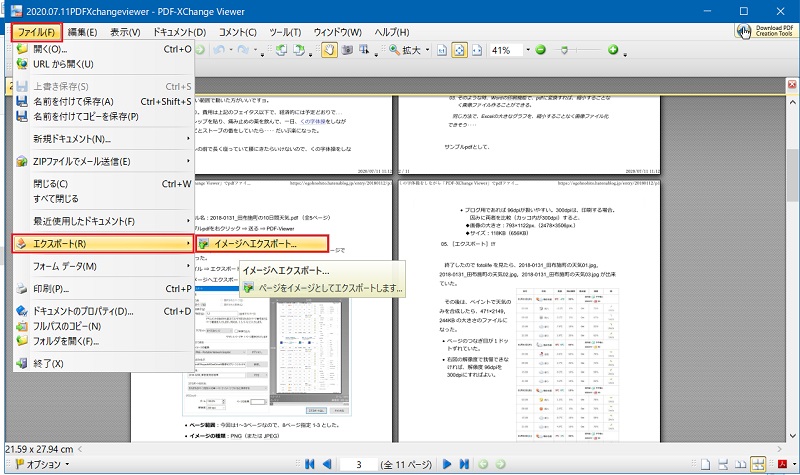
Task: Click green minus zoom out button
Action: pos(541,49)
